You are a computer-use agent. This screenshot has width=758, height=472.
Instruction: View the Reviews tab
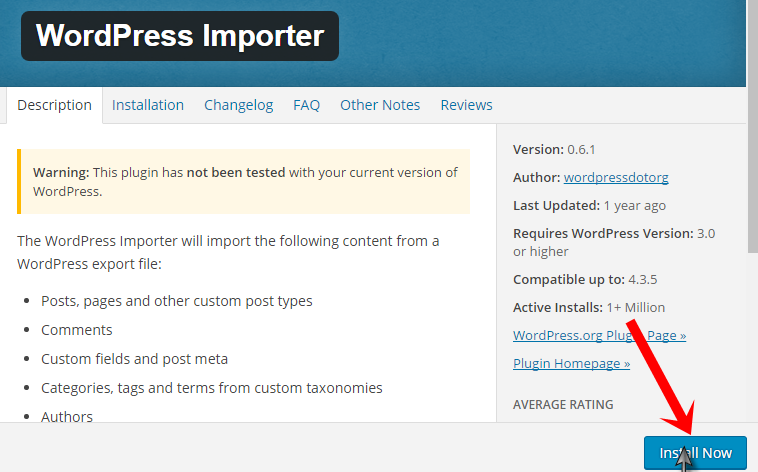click(x=466, y=105)
